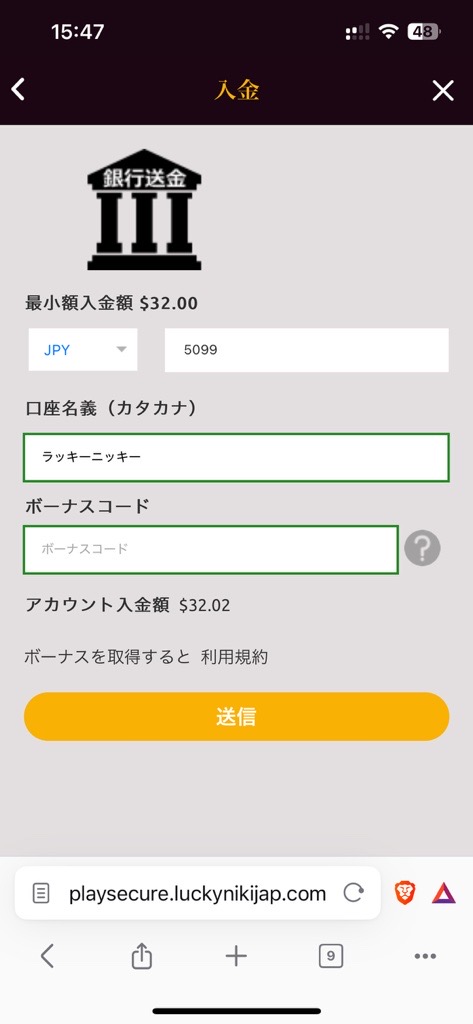
Task: Open the JPY currency dropdown
Action: [x=83, y=350]
